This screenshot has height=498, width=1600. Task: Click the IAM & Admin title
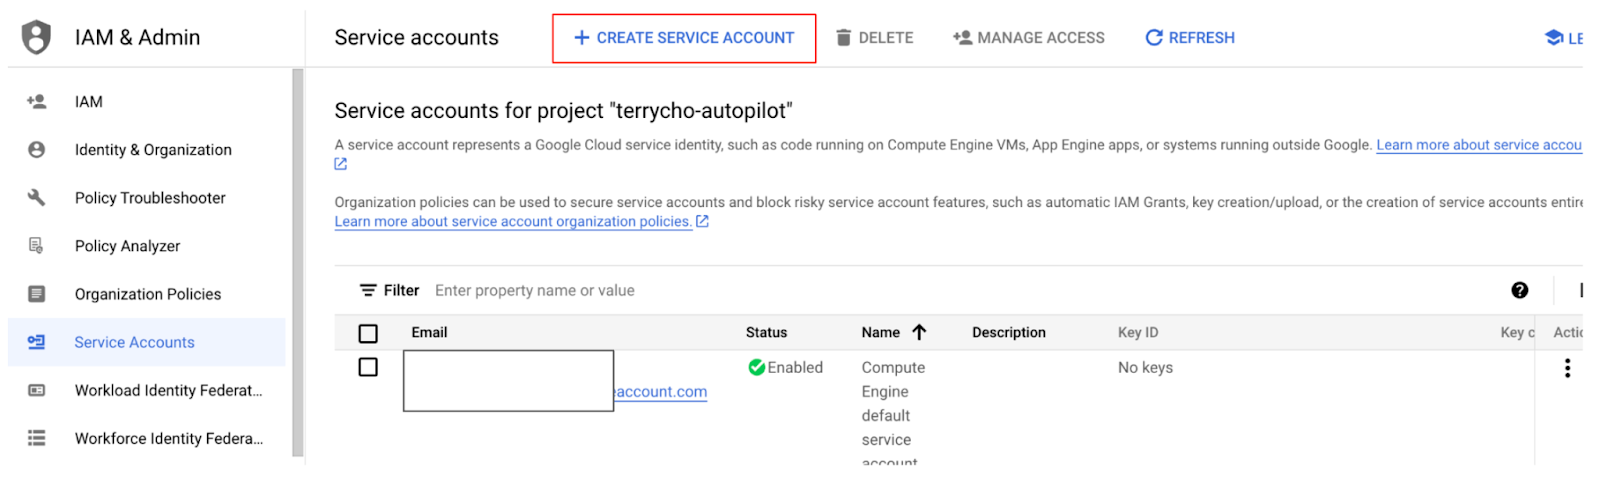pos(137,37)
